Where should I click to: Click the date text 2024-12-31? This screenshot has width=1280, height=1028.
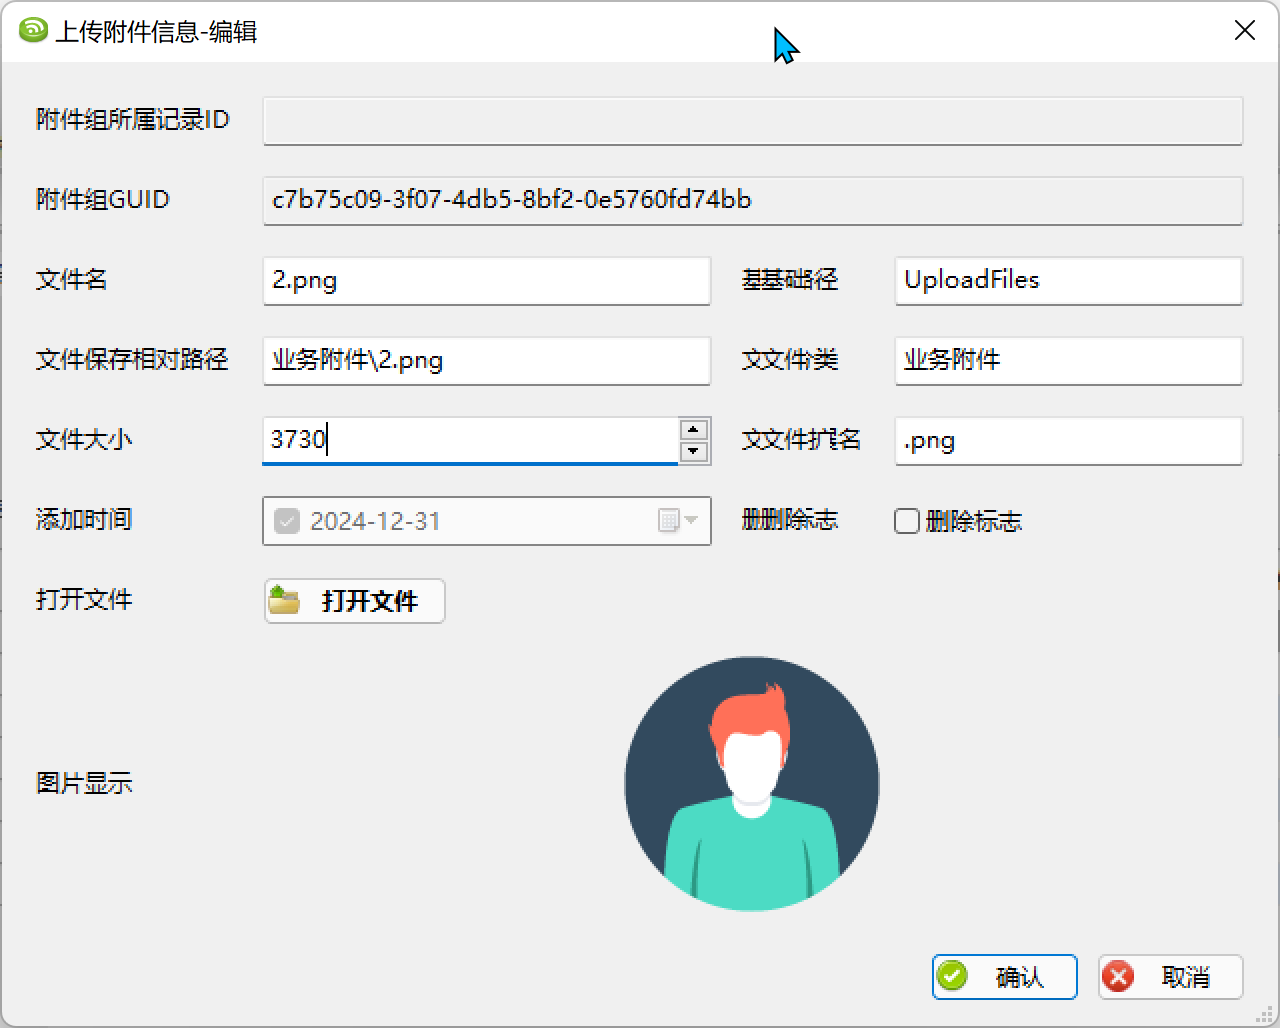click(375, 521)
